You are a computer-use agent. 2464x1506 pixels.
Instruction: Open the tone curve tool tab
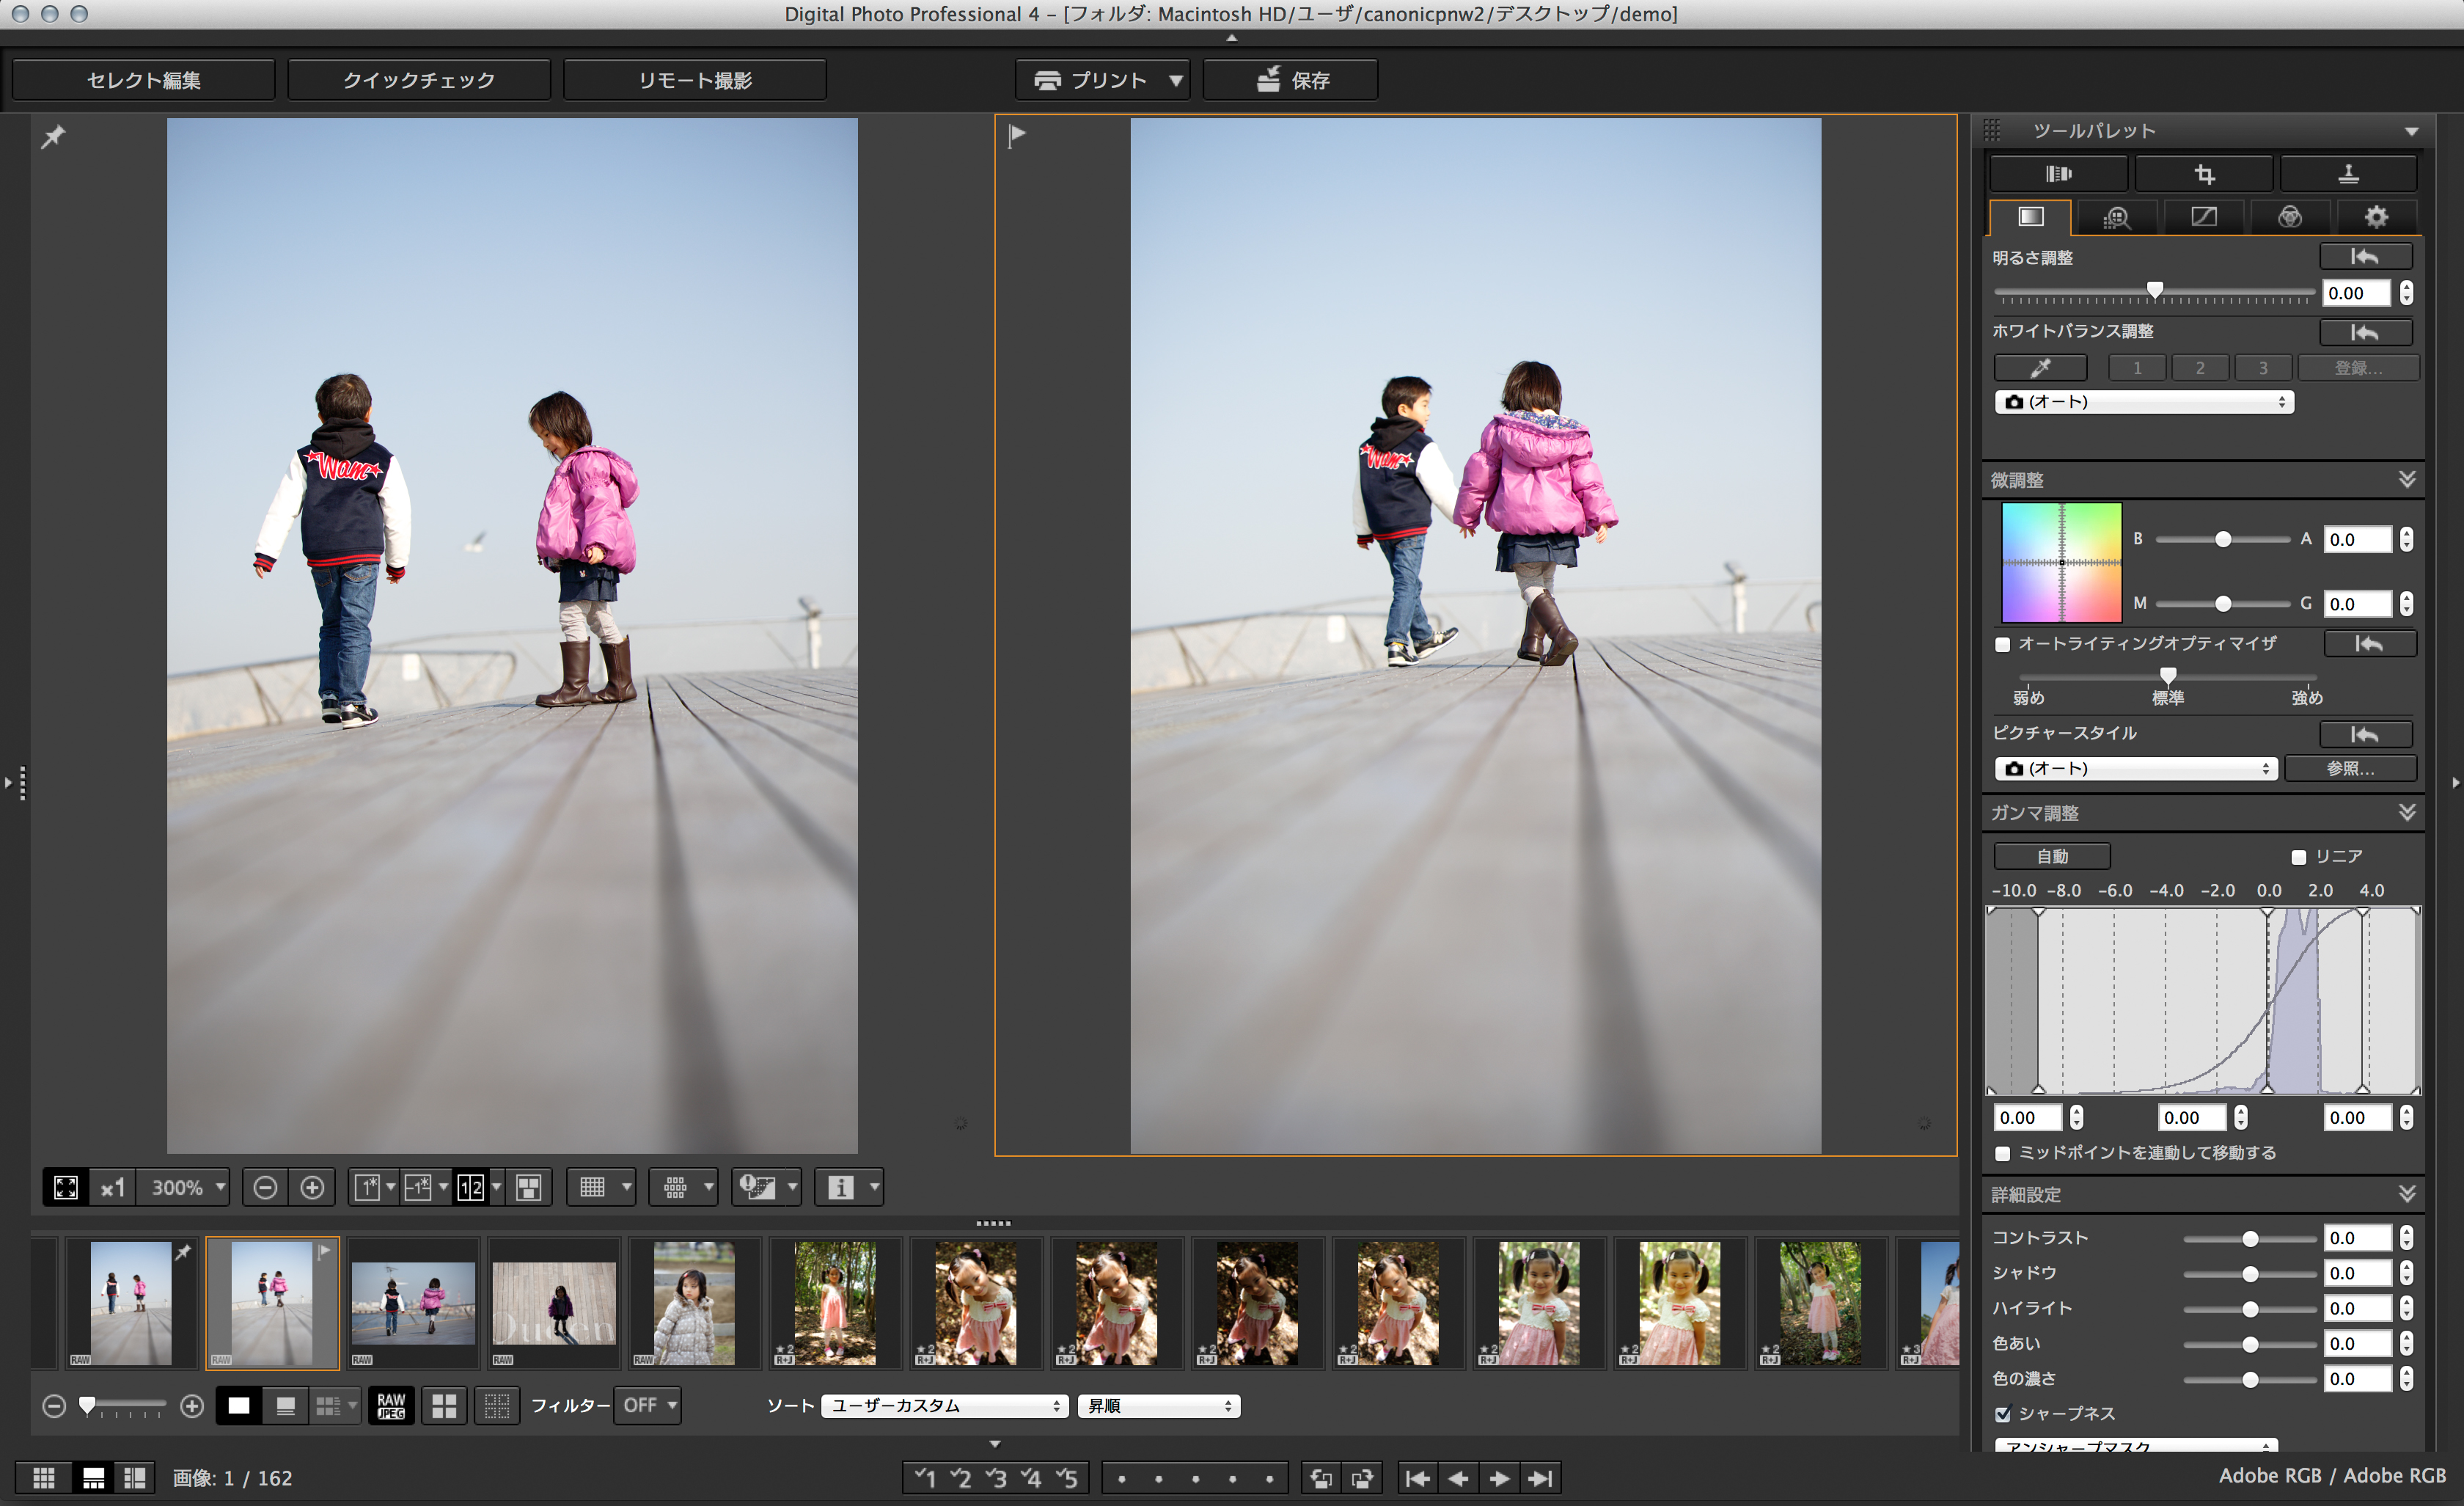pos(2204,217)
